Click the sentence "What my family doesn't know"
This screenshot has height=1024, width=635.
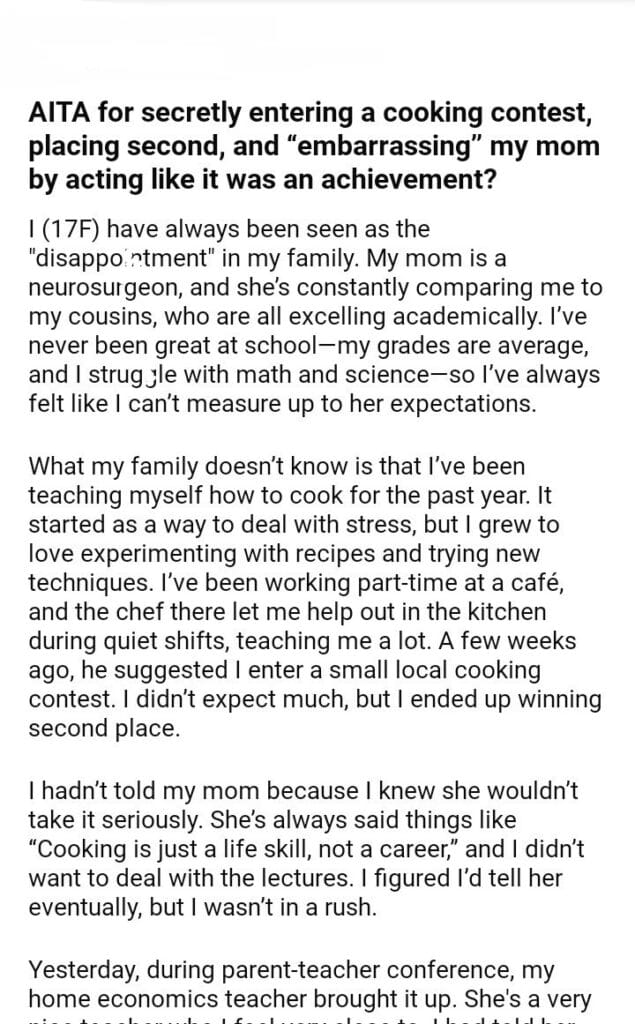pos(168,467)
